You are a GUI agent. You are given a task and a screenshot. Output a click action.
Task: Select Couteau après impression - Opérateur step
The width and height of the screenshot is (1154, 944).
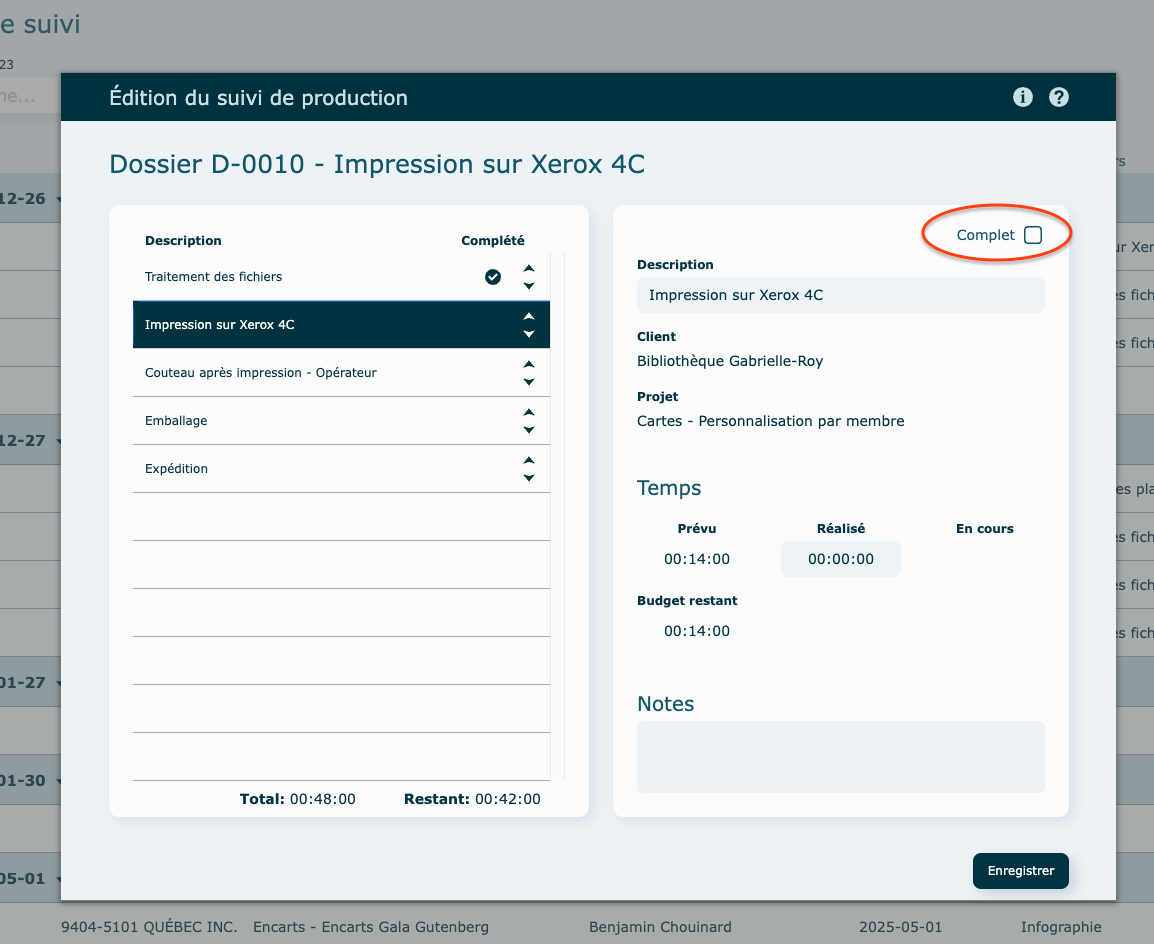(260, 373)
